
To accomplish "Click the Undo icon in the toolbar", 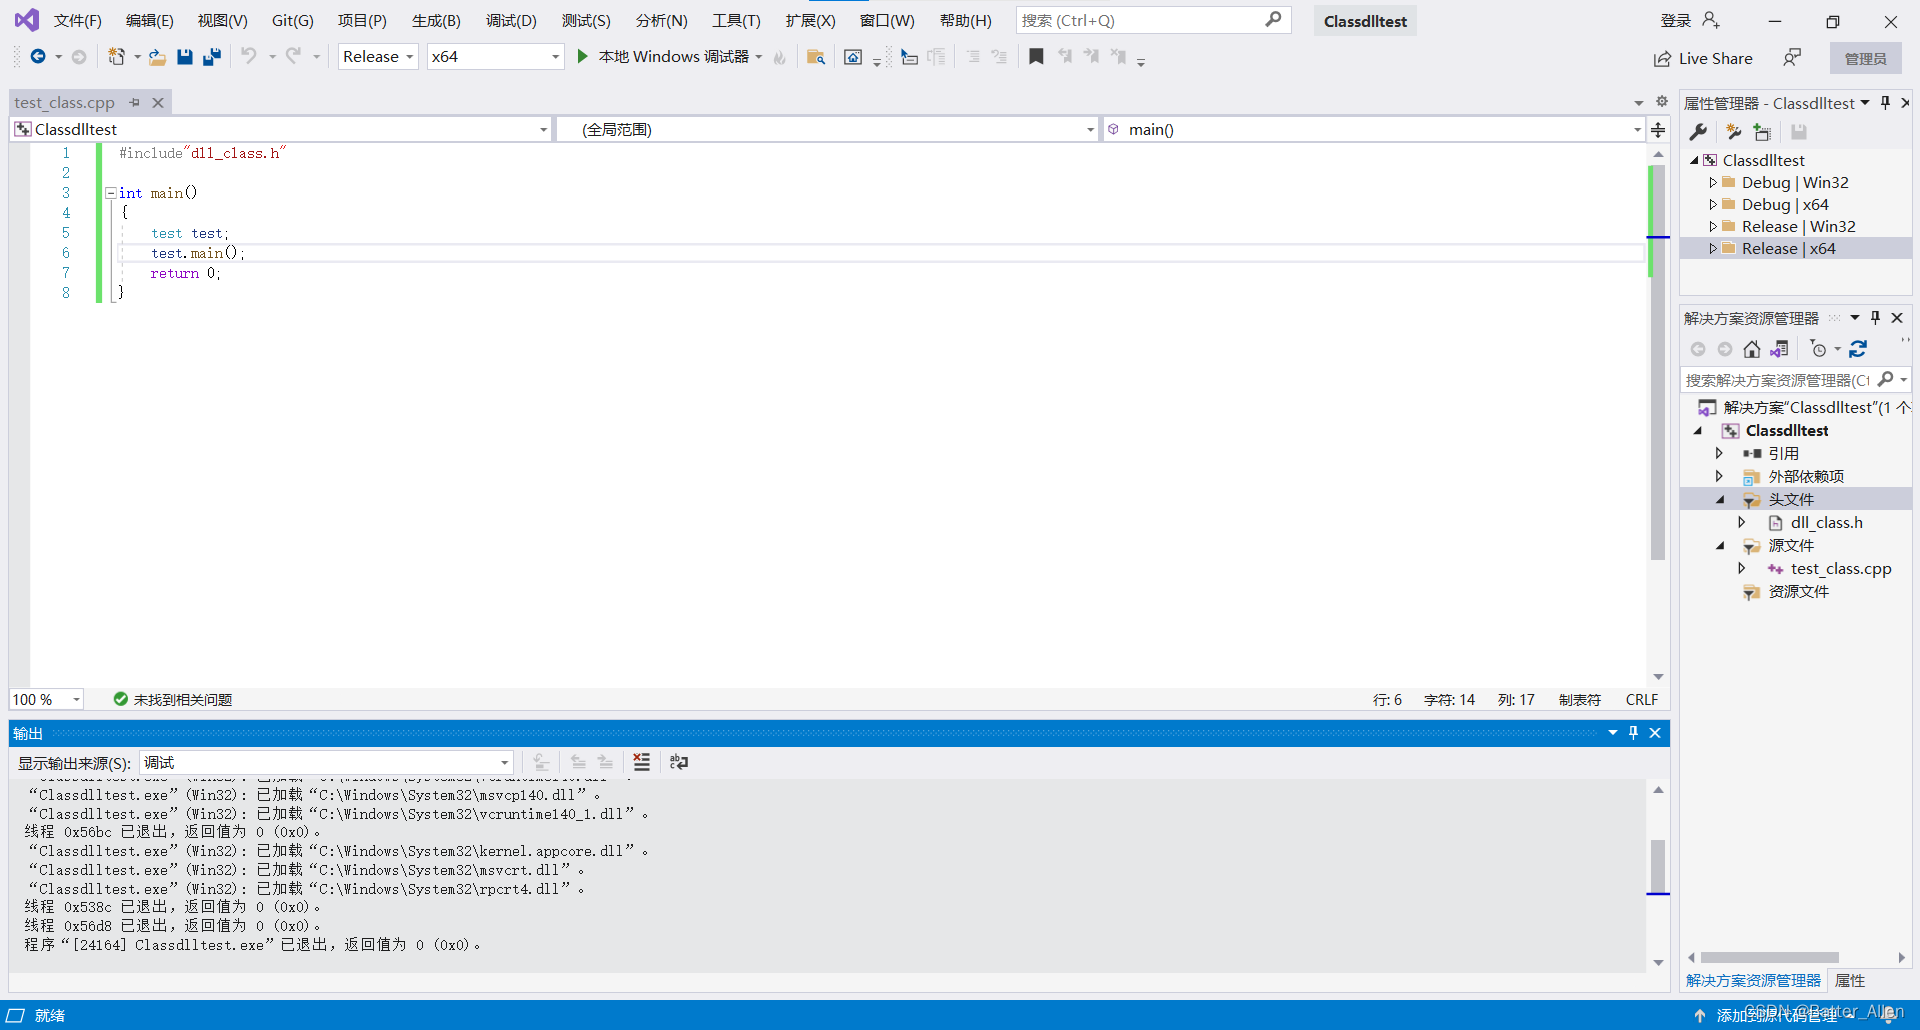I will click(x=249, y=57).
